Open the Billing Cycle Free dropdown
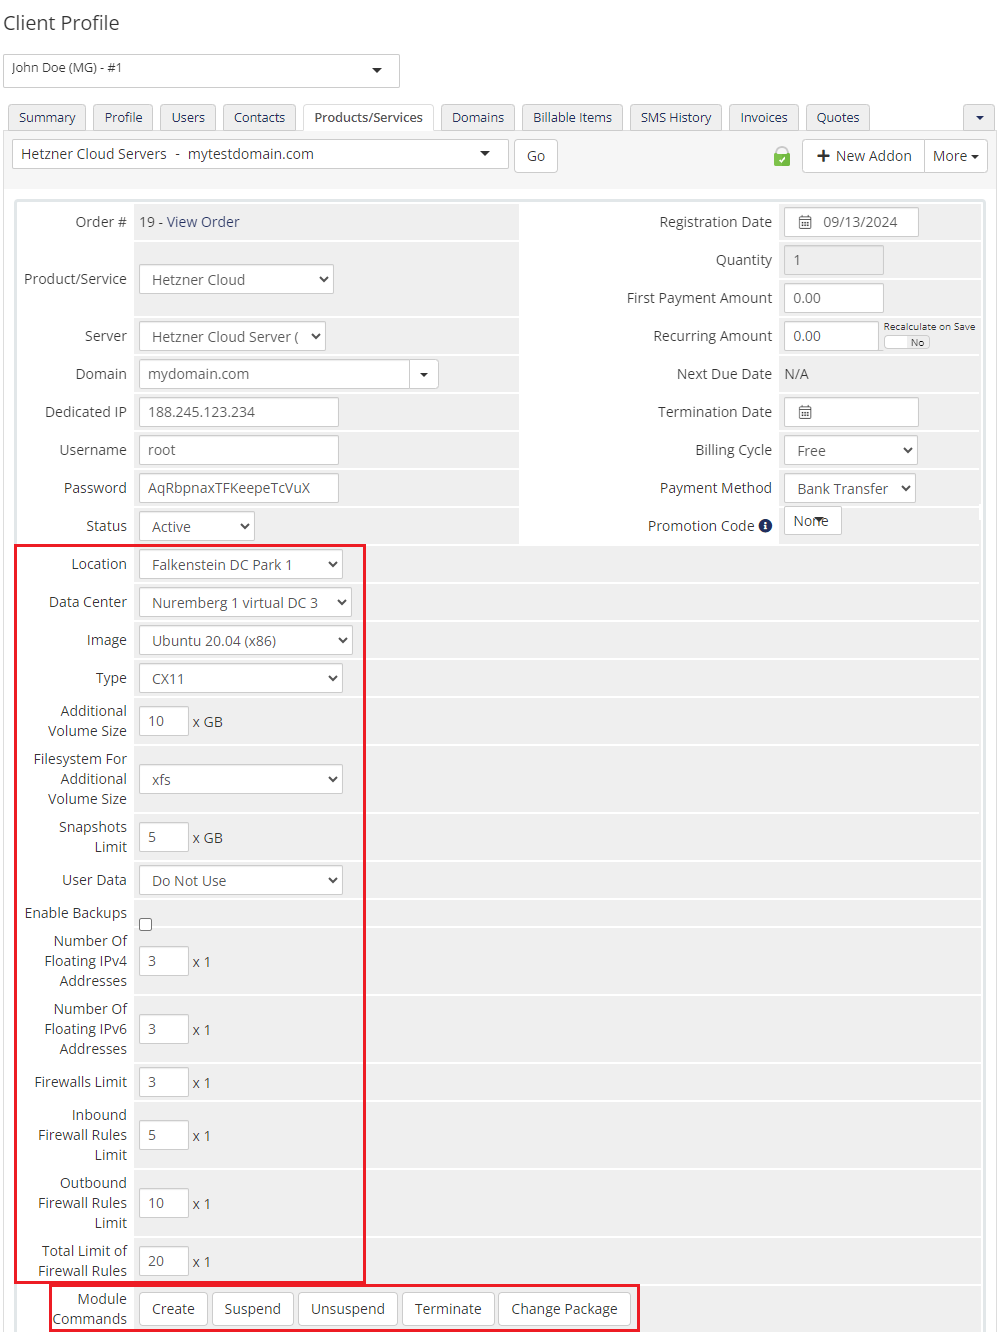Screen dimensions: 998x1332 pyautogui.click(x=851, y=450)
